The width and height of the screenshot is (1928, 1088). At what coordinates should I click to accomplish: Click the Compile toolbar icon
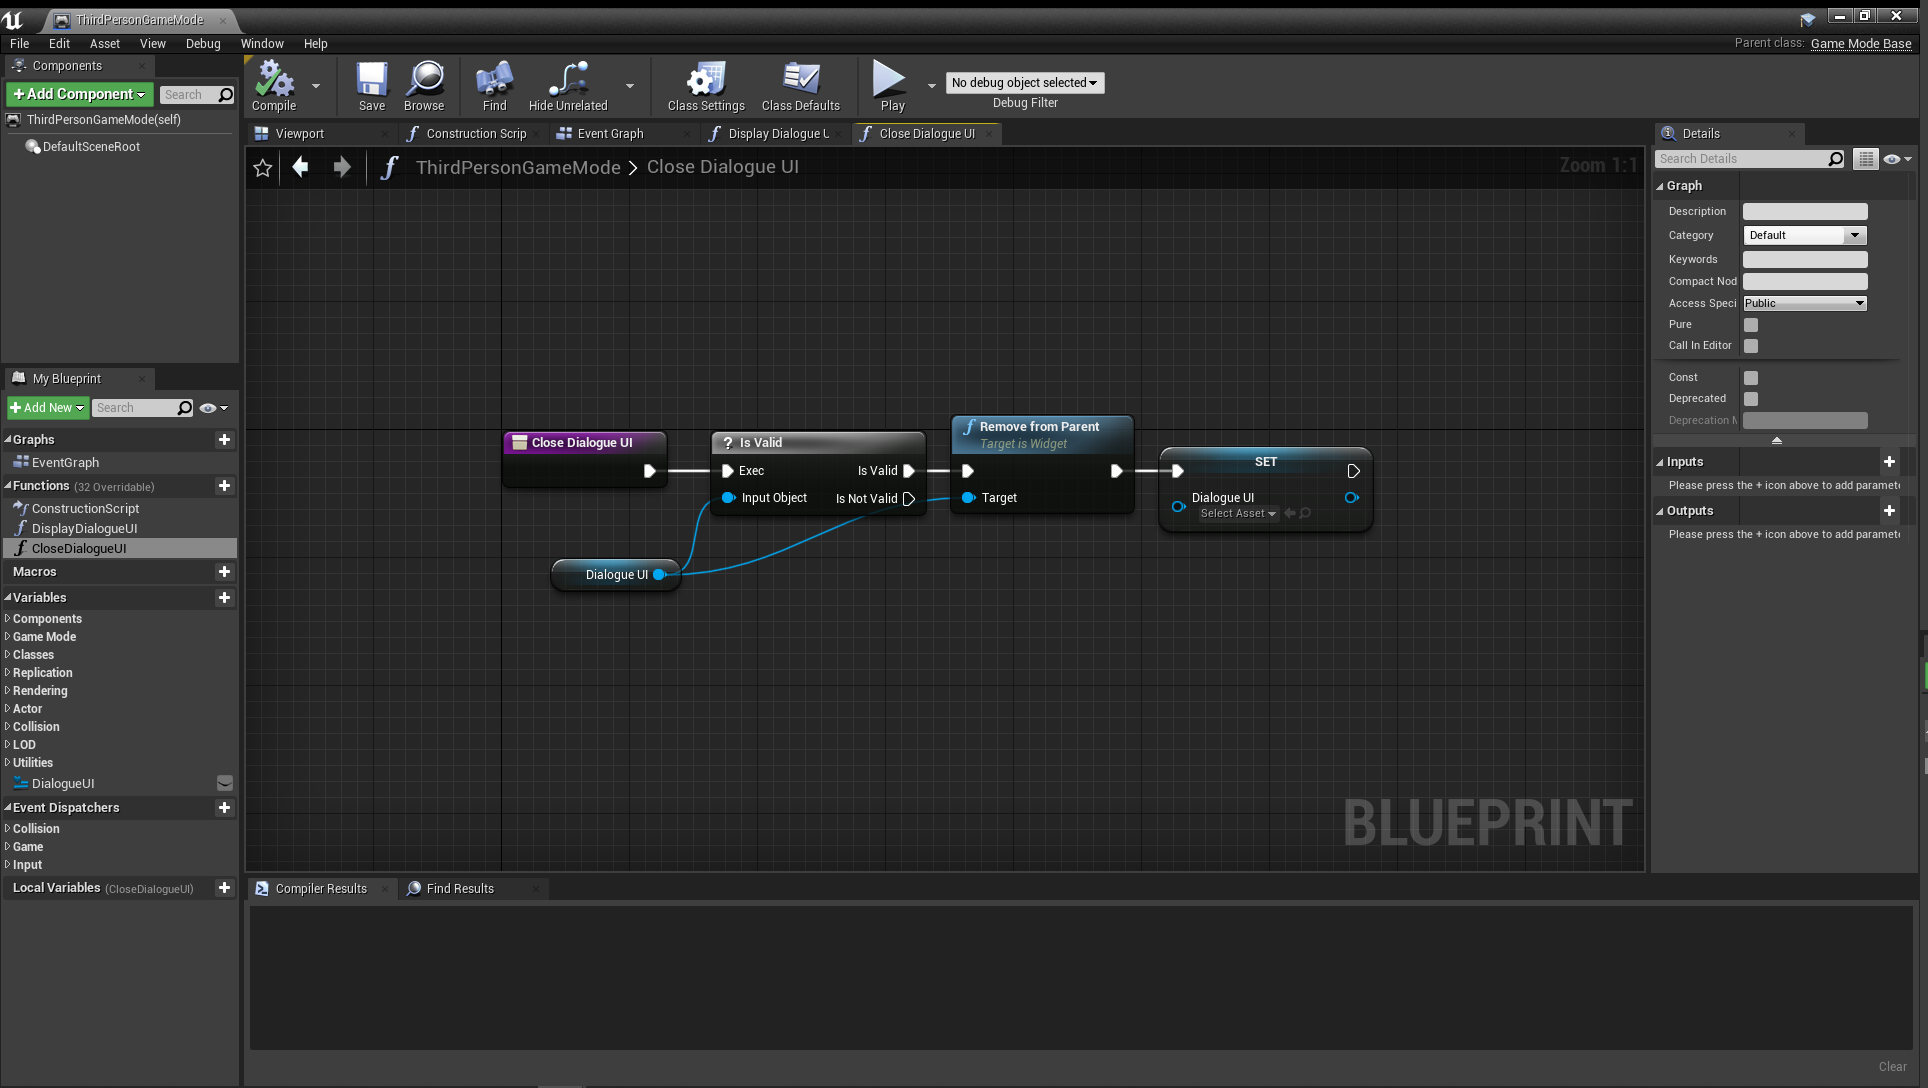tap(273, 82)
